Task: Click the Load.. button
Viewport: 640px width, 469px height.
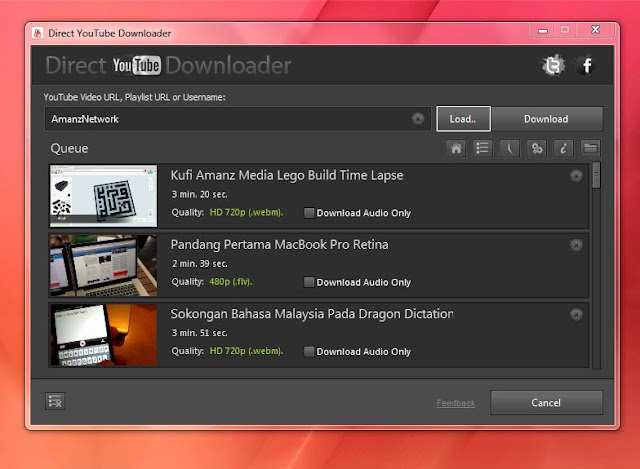Action: [463, 119]
